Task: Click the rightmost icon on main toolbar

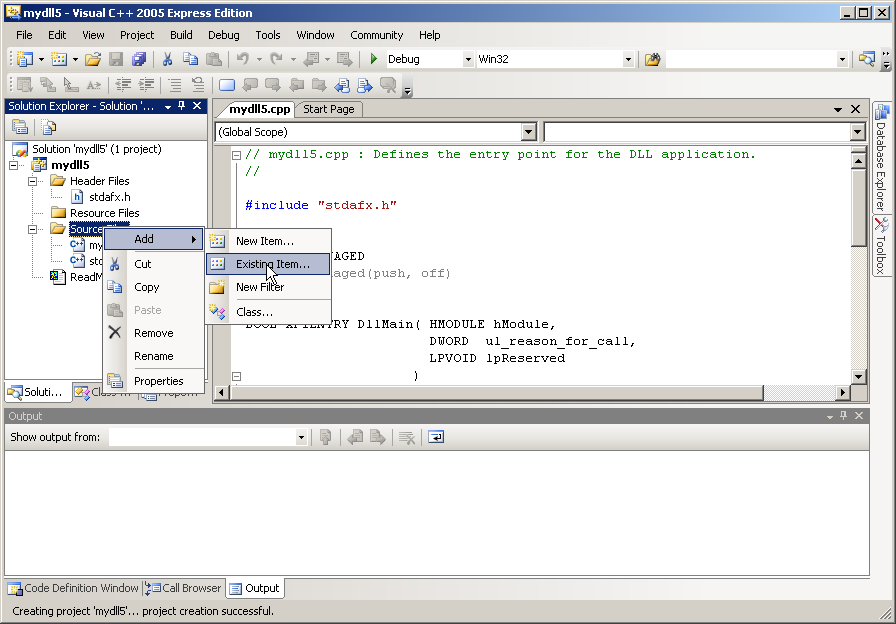Action: pos(866,59)
